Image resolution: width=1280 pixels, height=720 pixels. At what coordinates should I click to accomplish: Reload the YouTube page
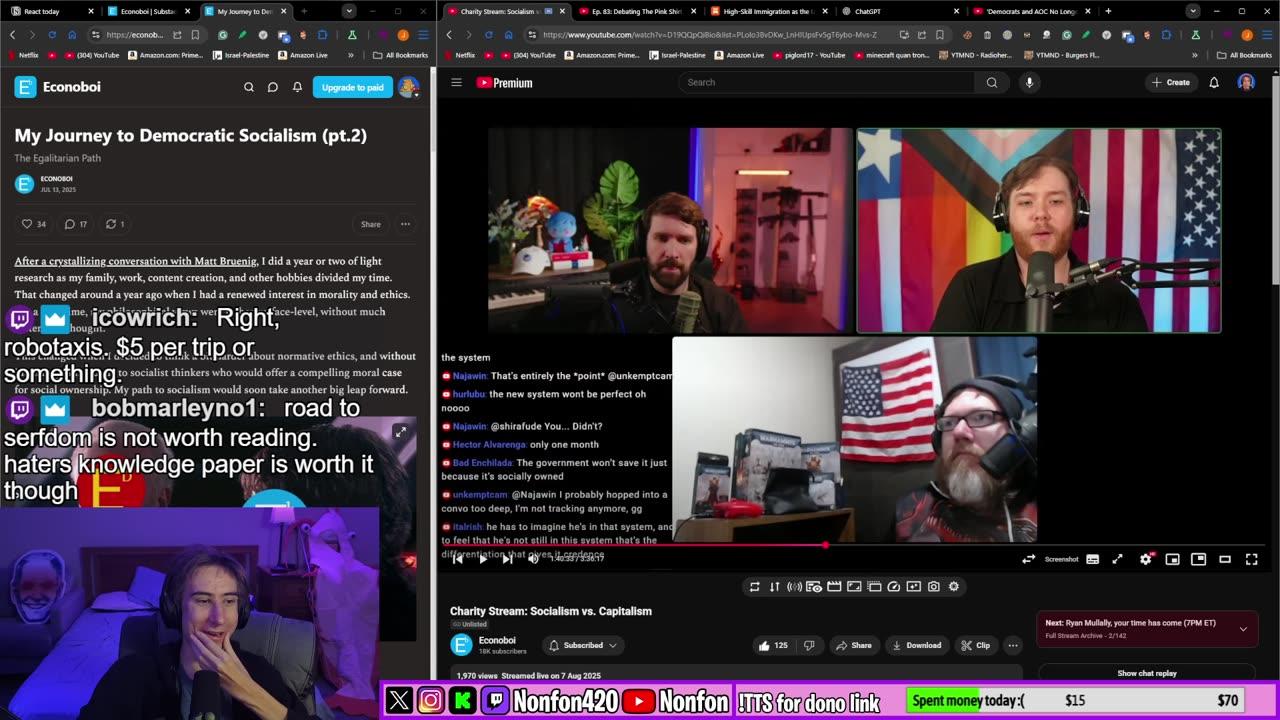pos(488,34)
